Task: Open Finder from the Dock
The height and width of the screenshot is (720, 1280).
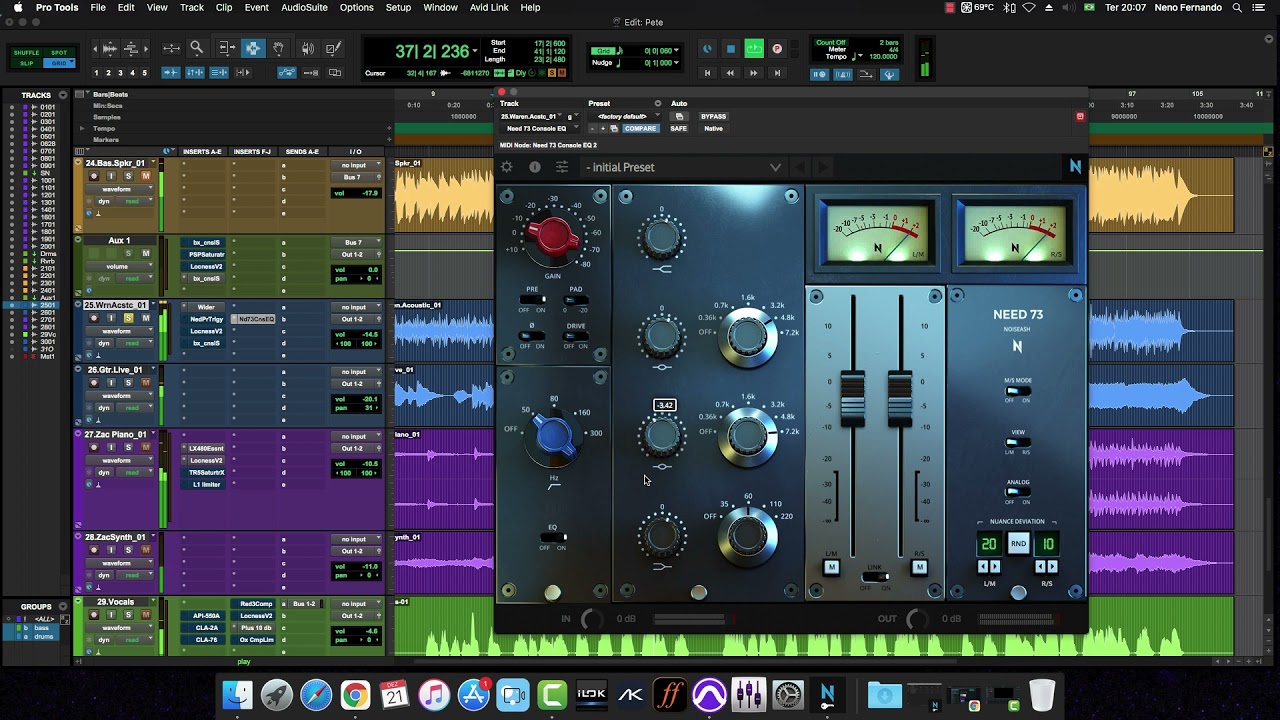Action: [x=237, y=695]
